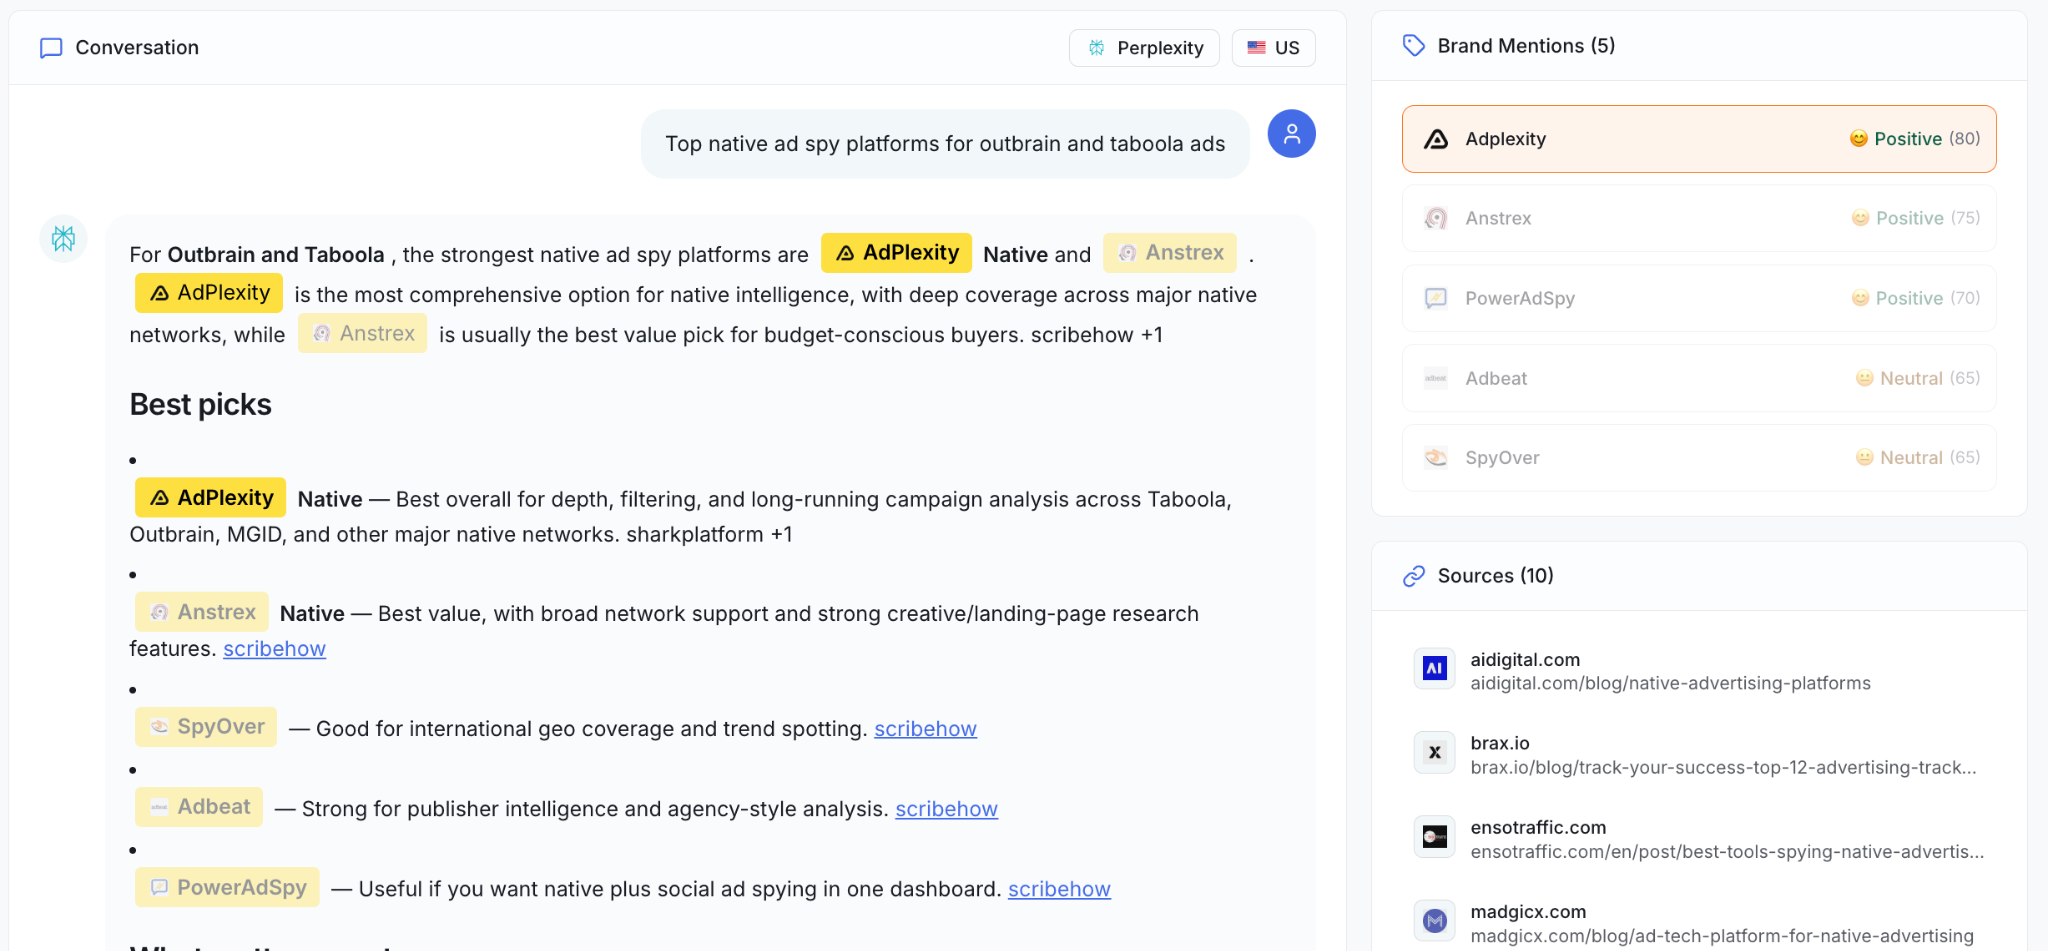Click the 'Positive (80)' sentiment label
Viewport: 2048px width, 951px height.
click(1927, 139)
